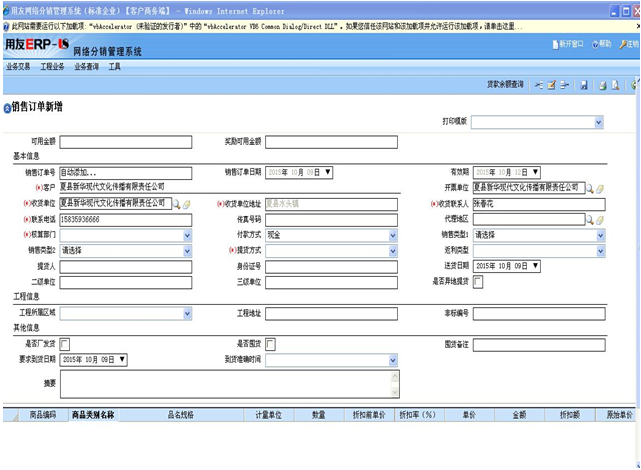
Task: Click the 提货人 input field
Action: [x=126, y=267]
